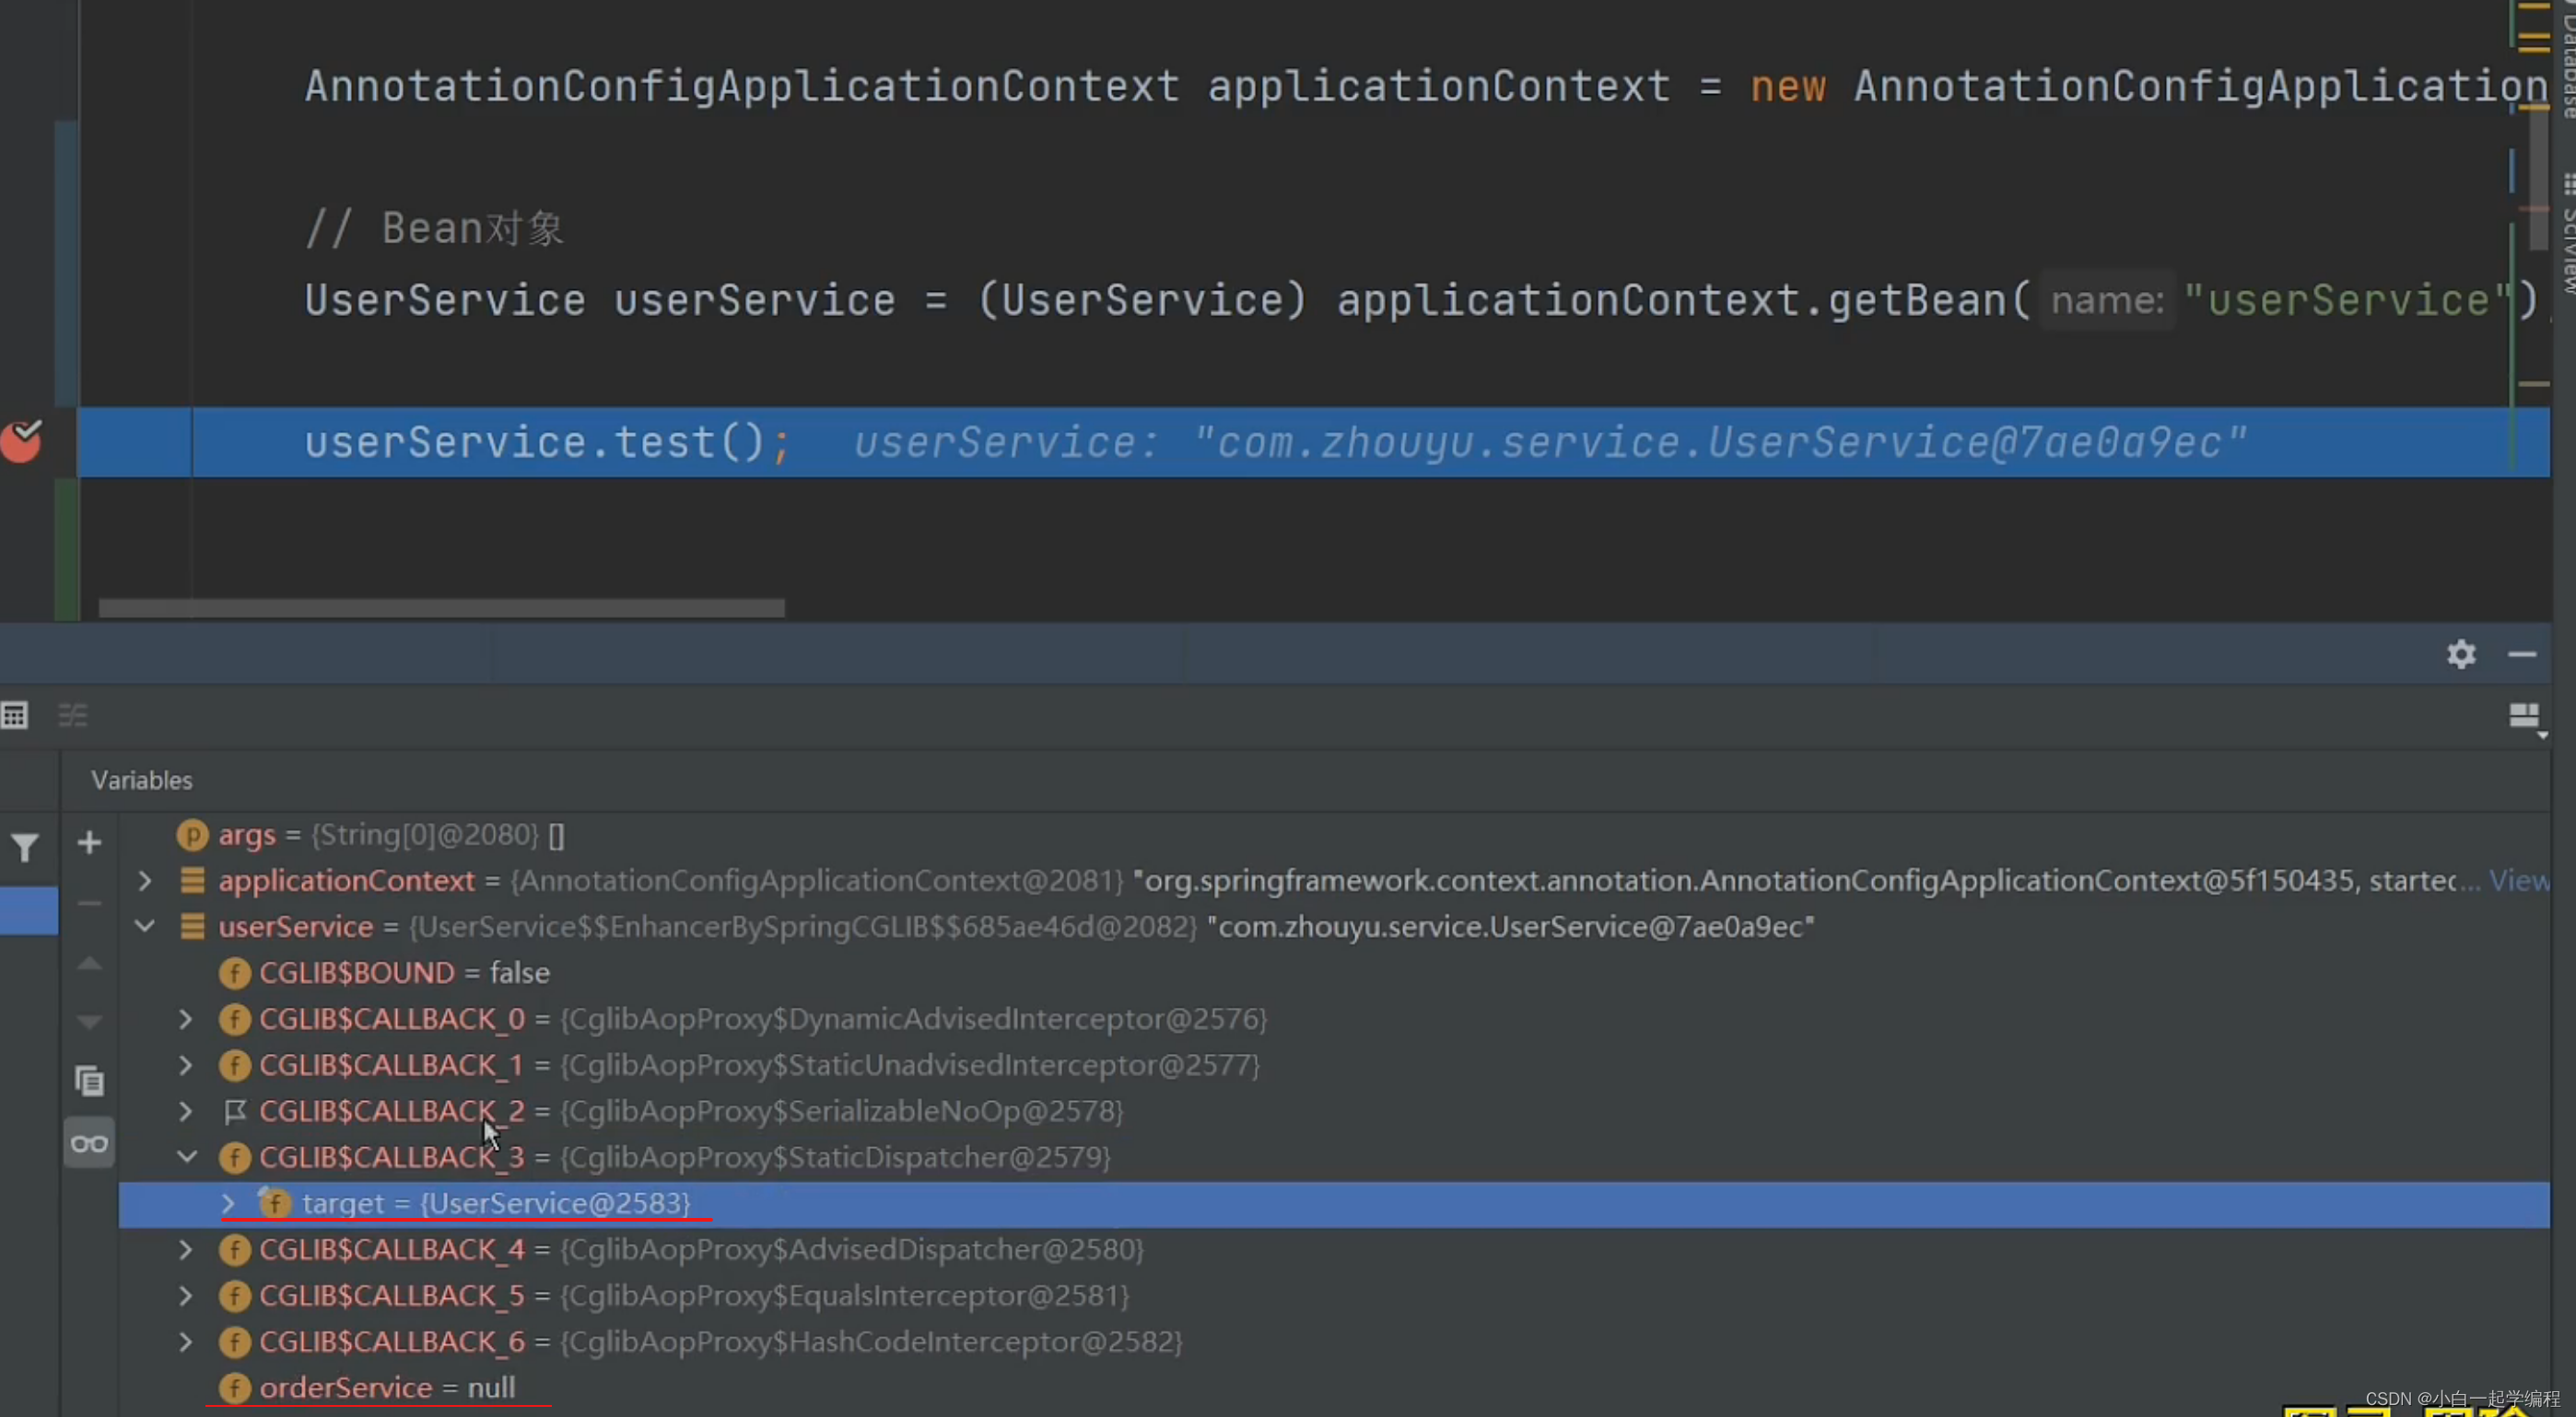Image resolution: width=2576 pixels, height=1417 pixels.
Task: Expand CGLIB$CALLBACK_4 node
Action: click(x=185, y=1249)
